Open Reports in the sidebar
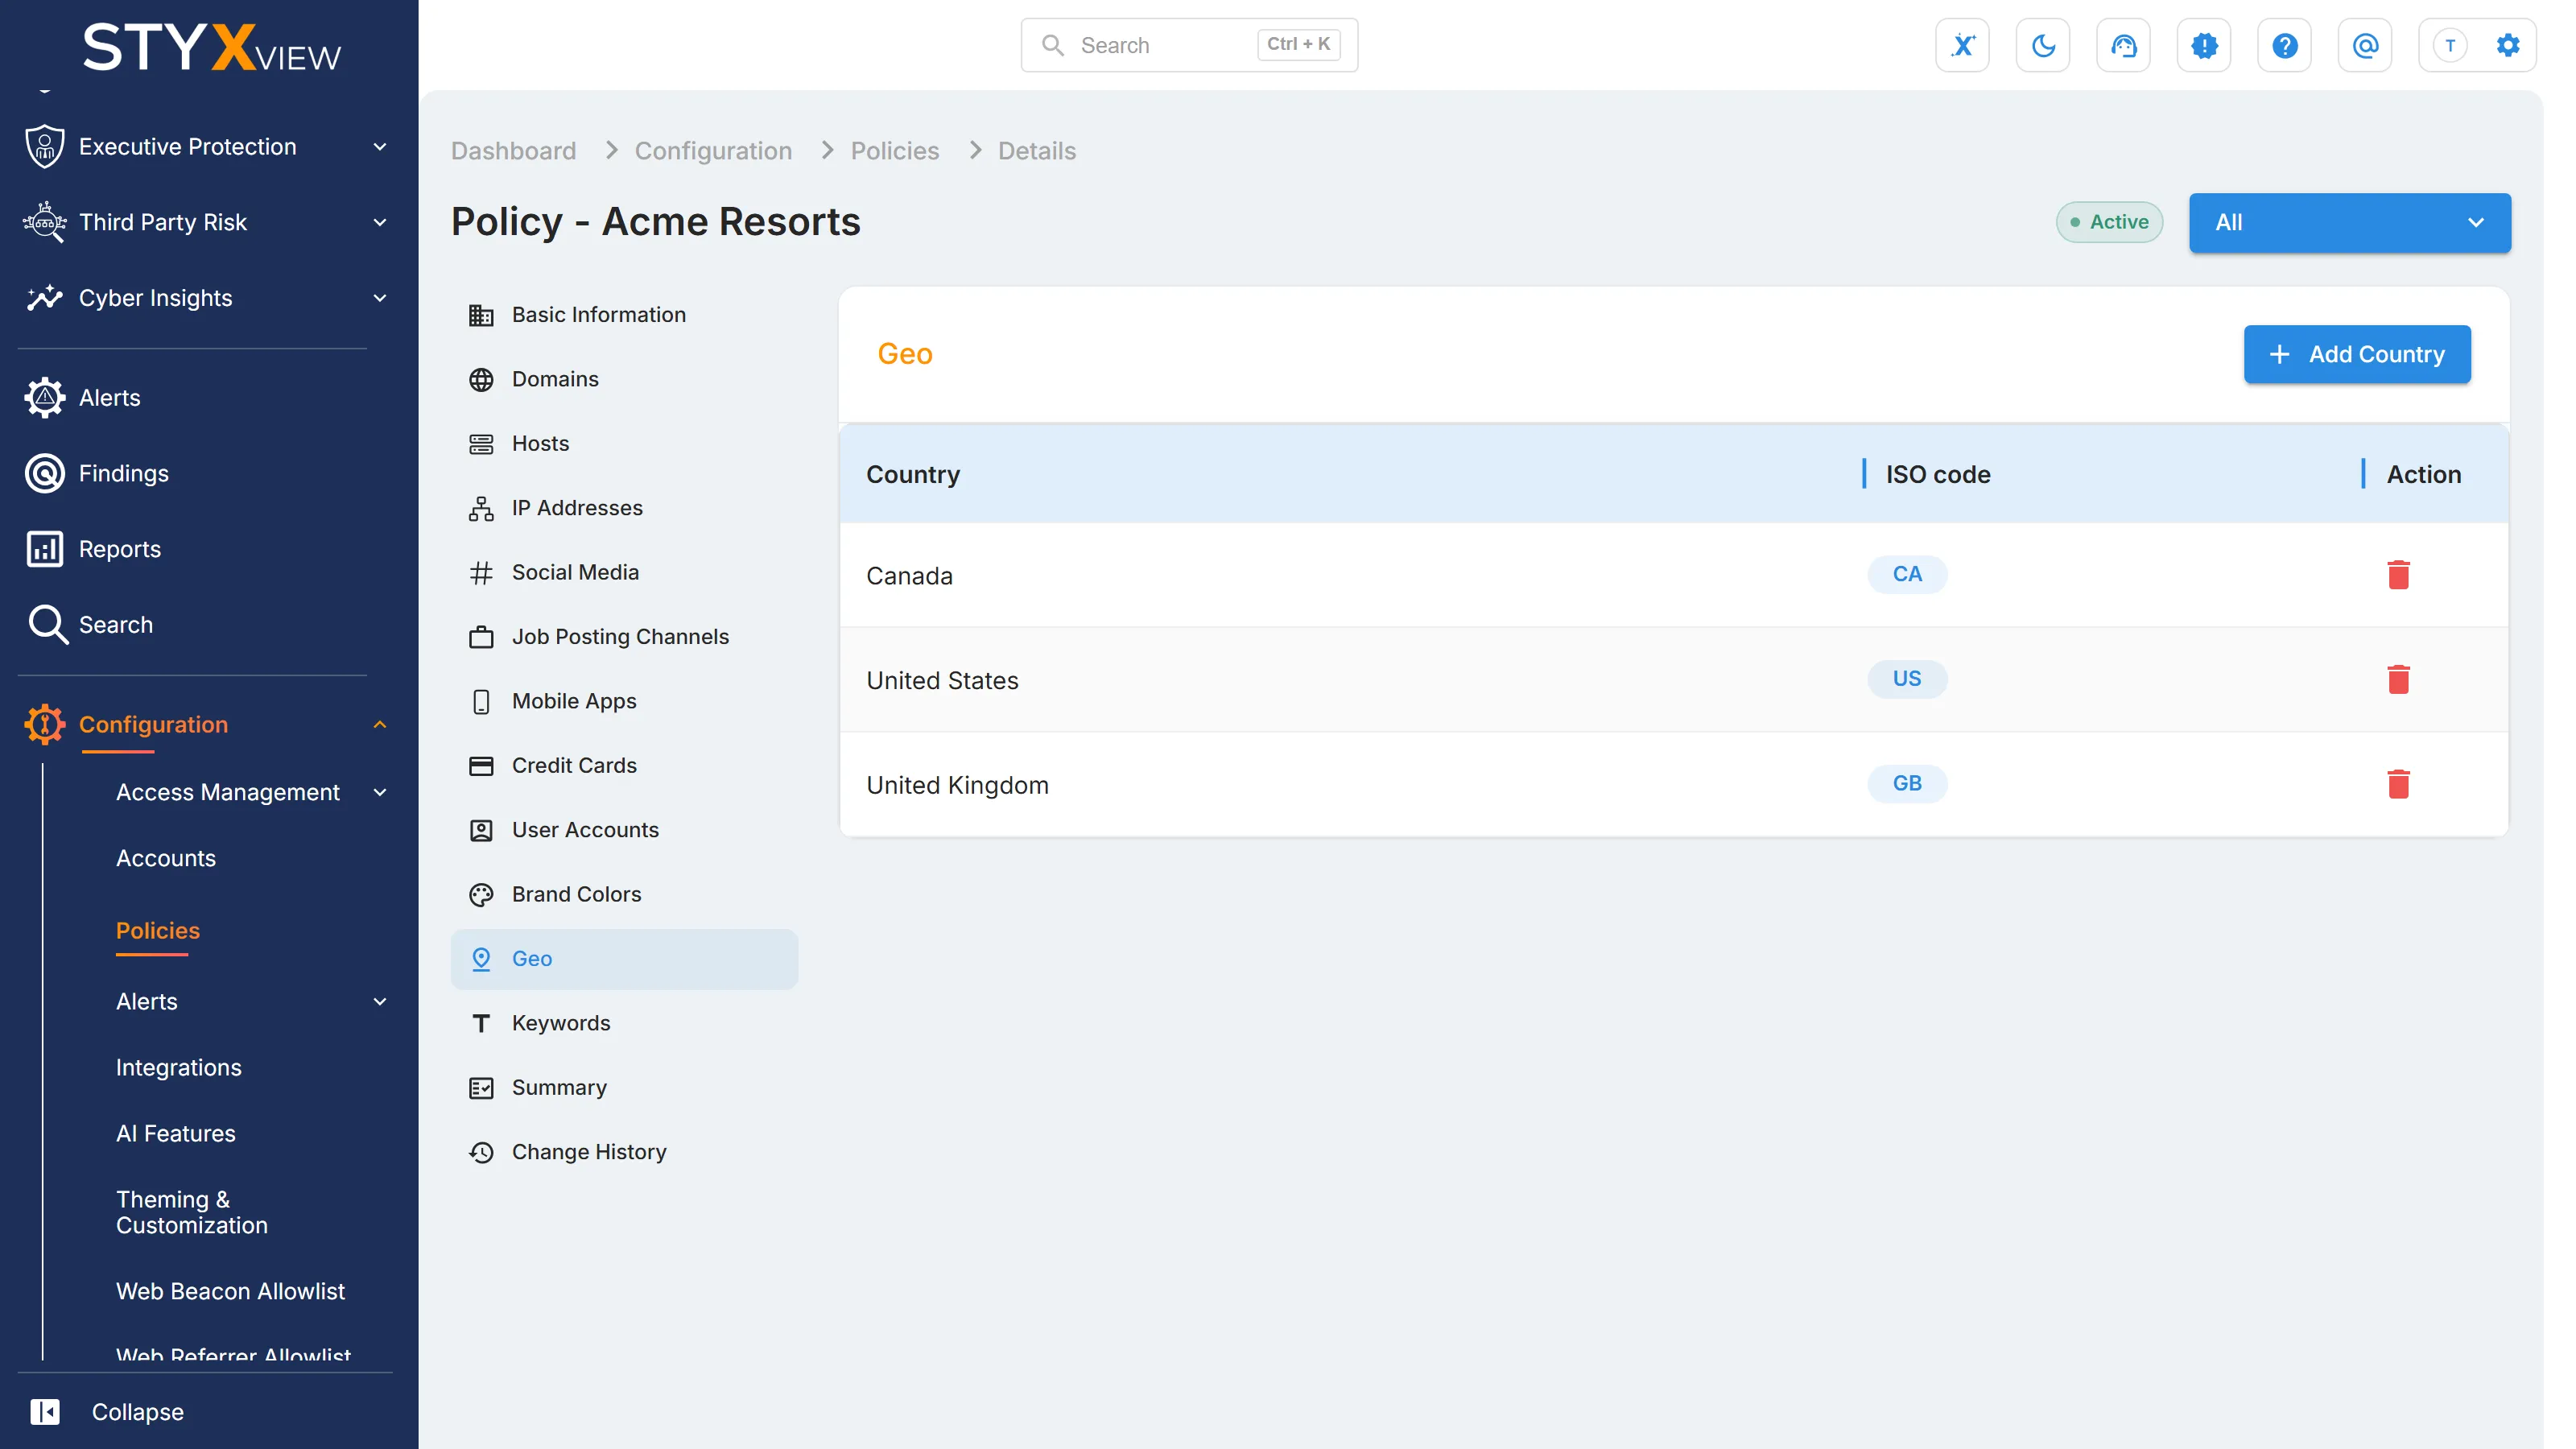2576x1449 pixels. (x=119, y=549)
